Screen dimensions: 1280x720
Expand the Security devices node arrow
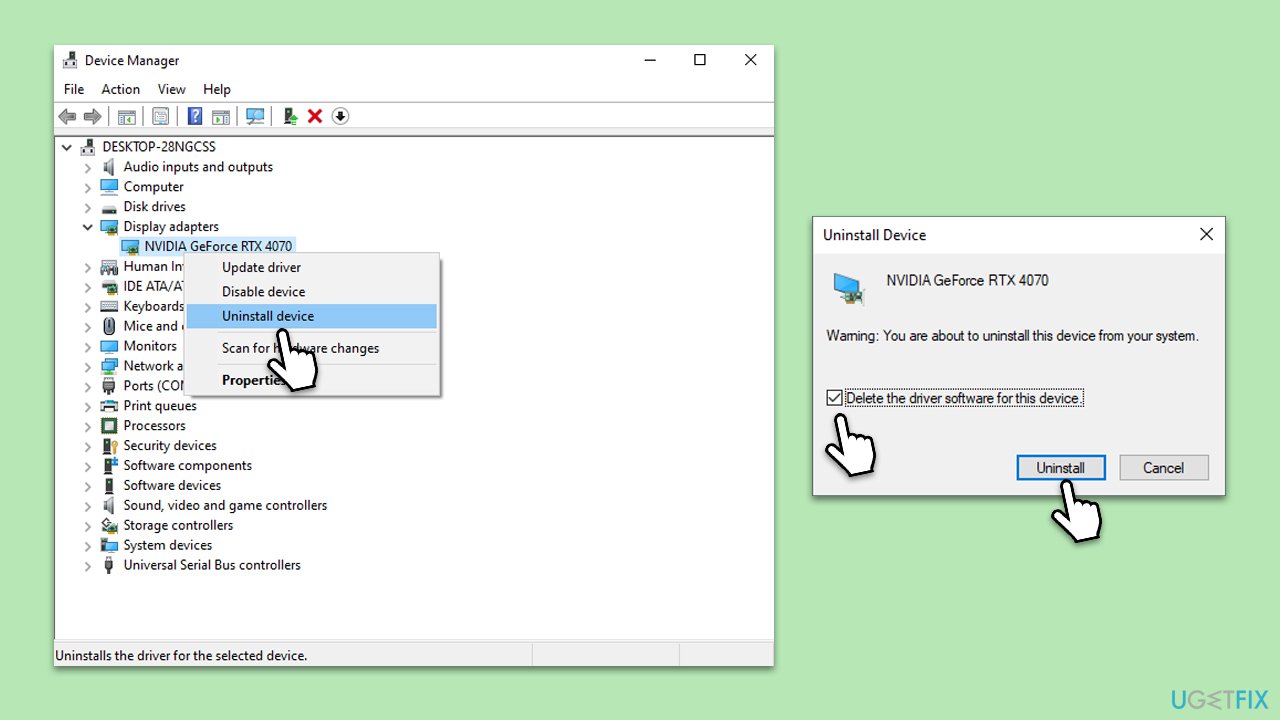click(x=88, y=446)
